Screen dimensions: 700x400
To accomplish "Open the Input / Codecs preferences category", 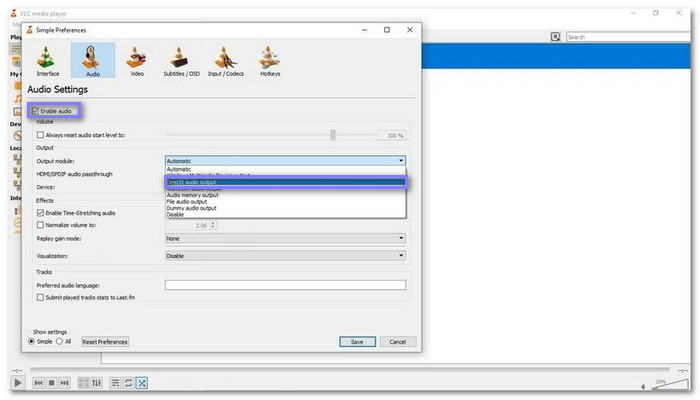I will [x=226, y=61].
